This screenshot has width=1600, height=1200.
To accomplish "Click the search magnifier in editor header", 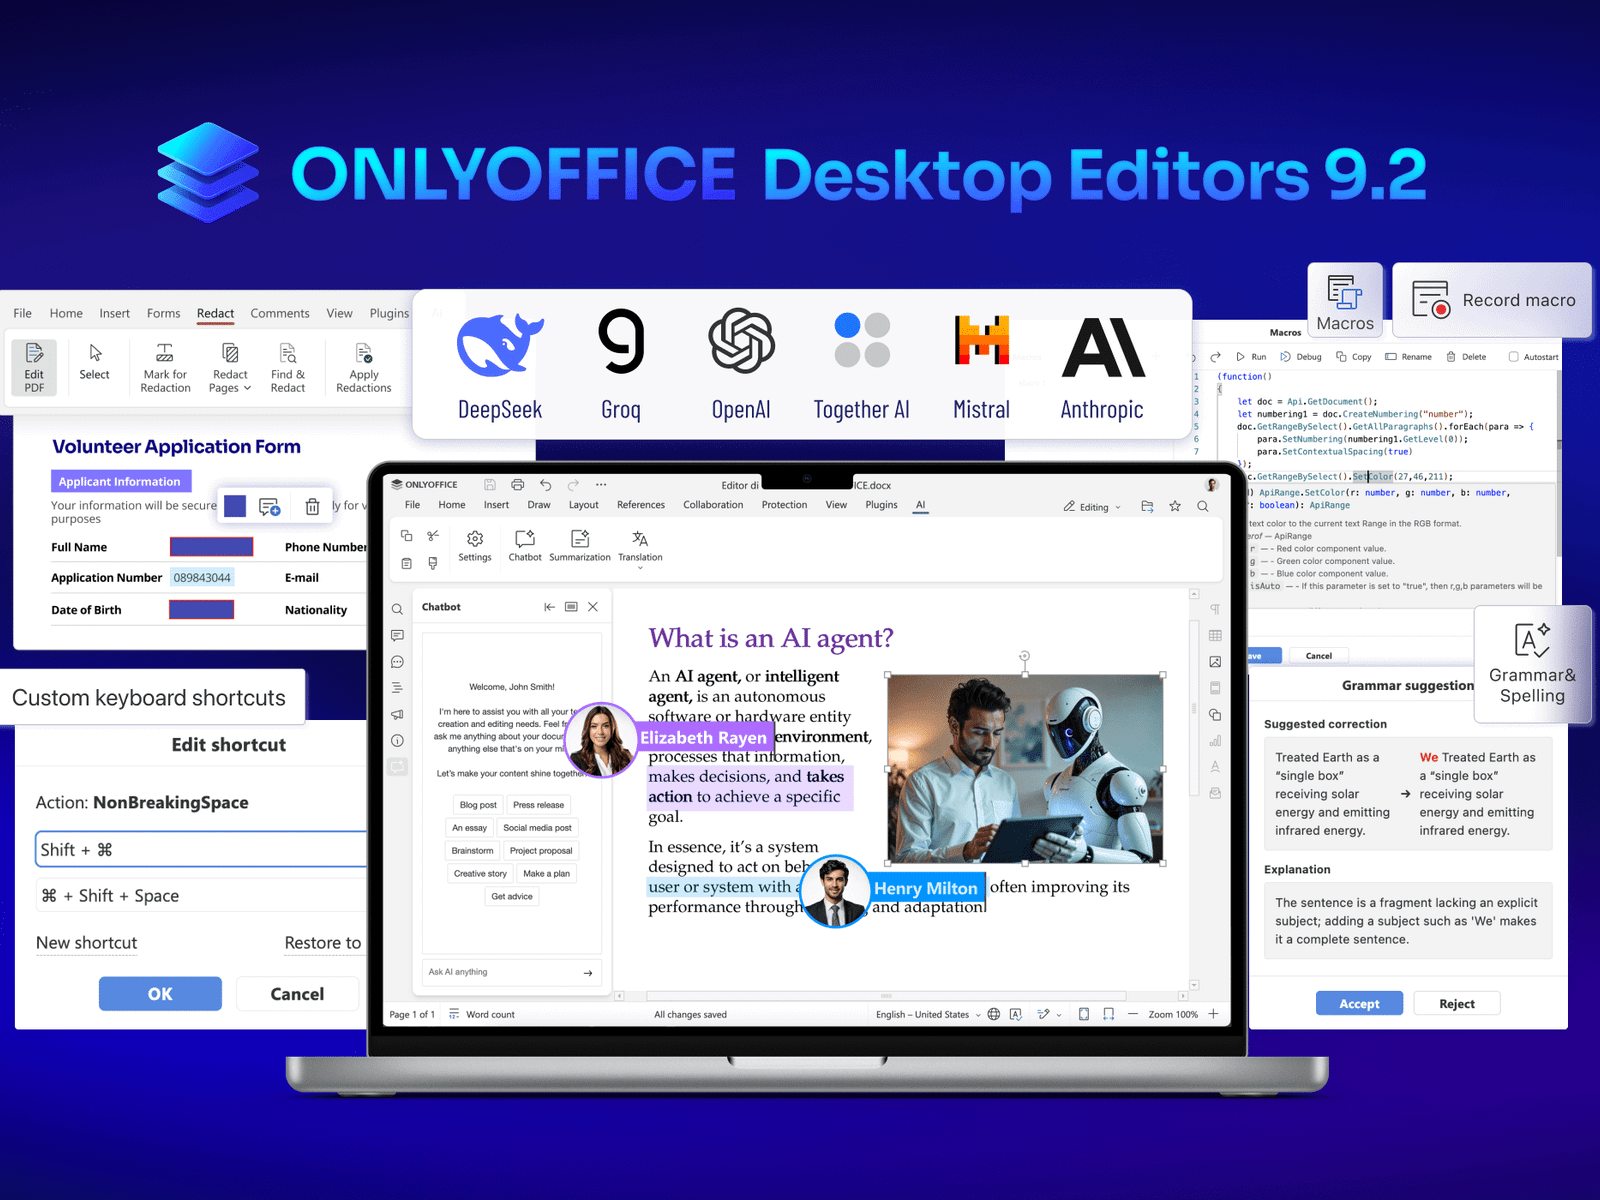I will [x=1203, y=507].
